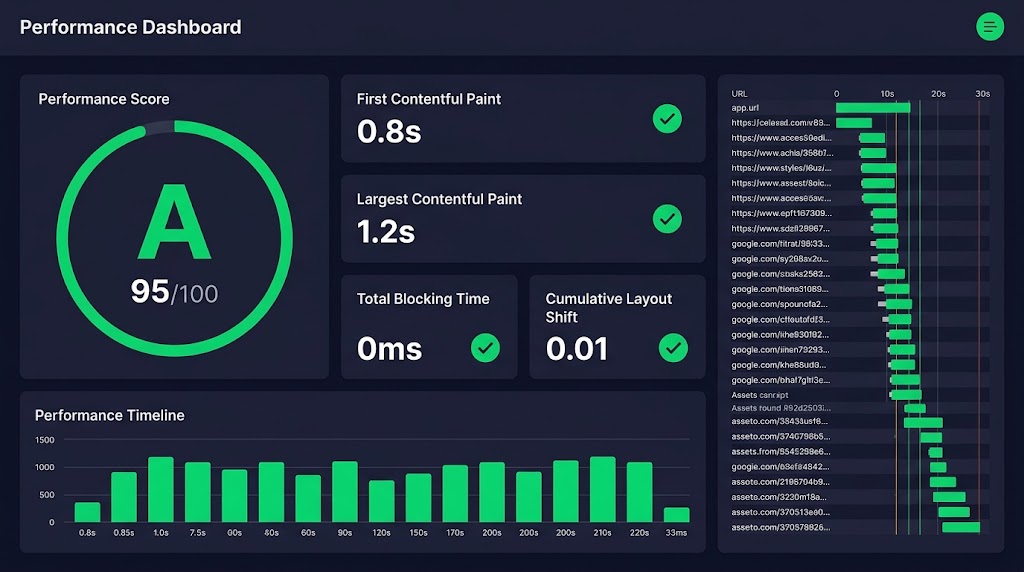The width and height of the screenshot is (1024, 572).
Task: Select the assets.from row
Action: [x=860, y=452]
